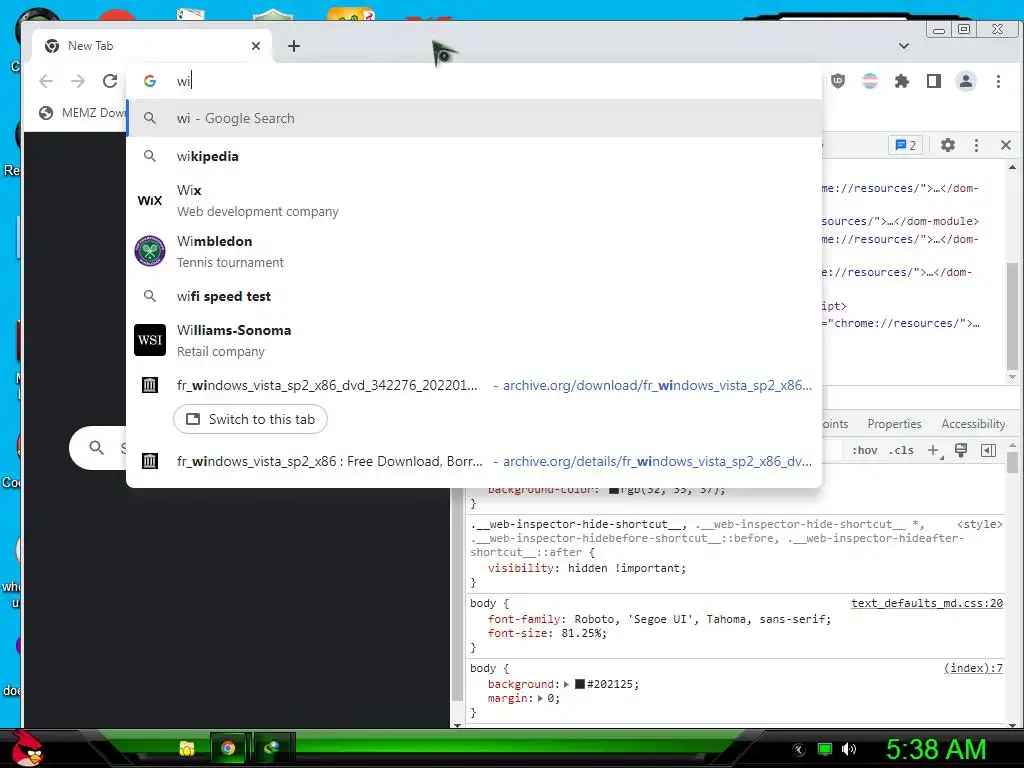Reload the current page
Screen dimensions: 1024x768
point(110,81)
